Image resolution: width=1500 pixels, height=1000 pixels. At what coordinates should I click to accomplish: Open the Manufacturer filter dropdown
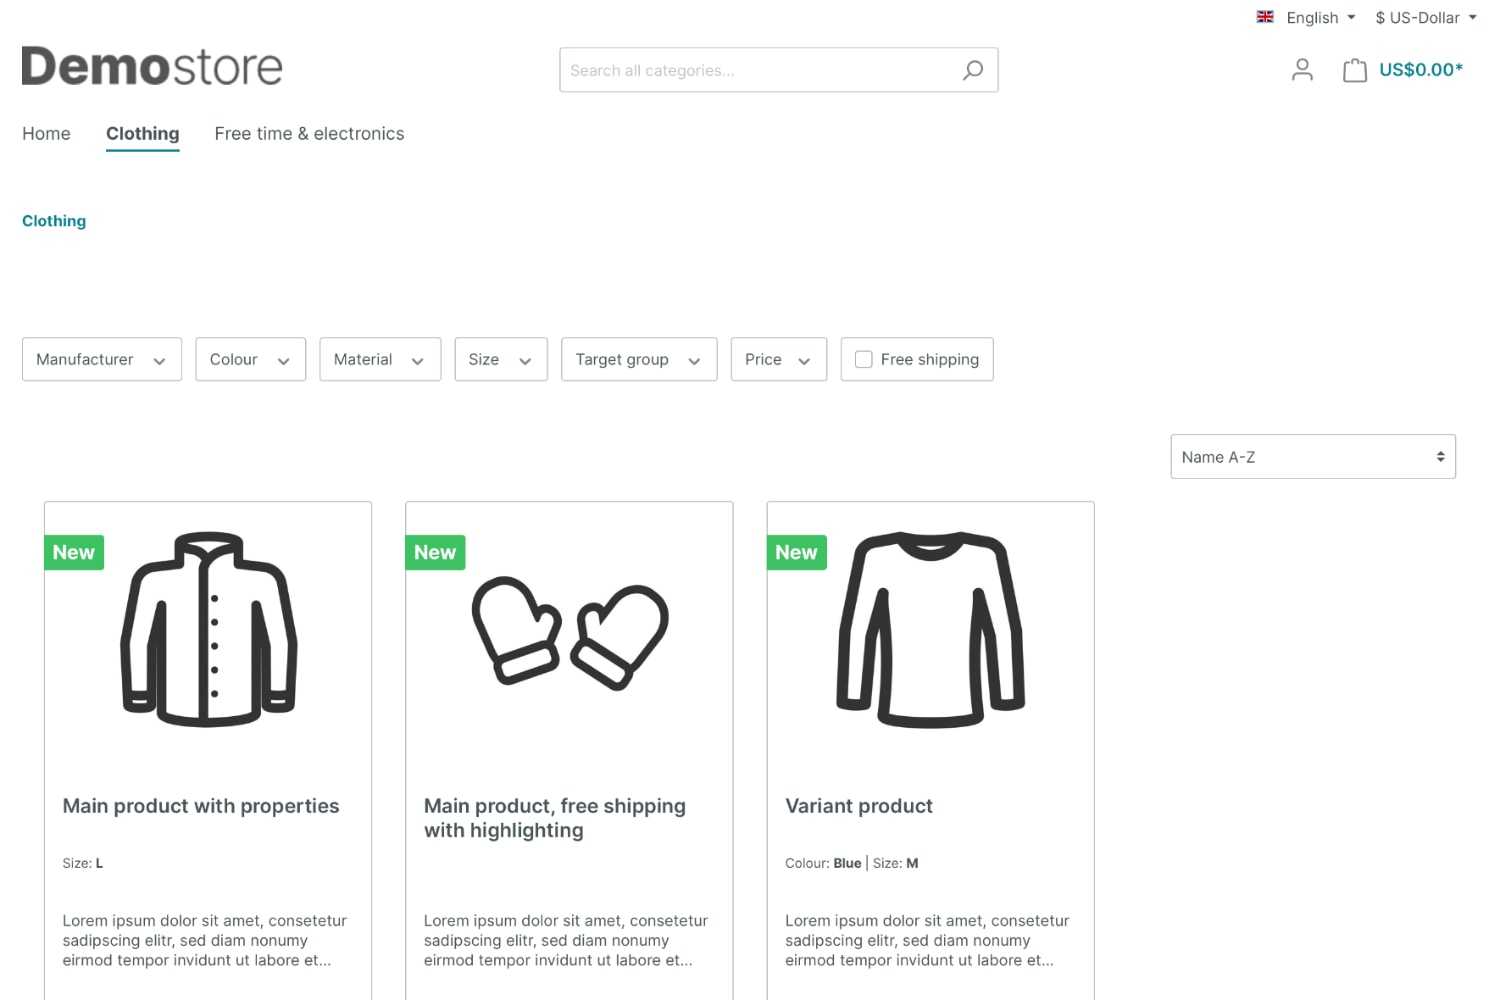tap(100, 359)
